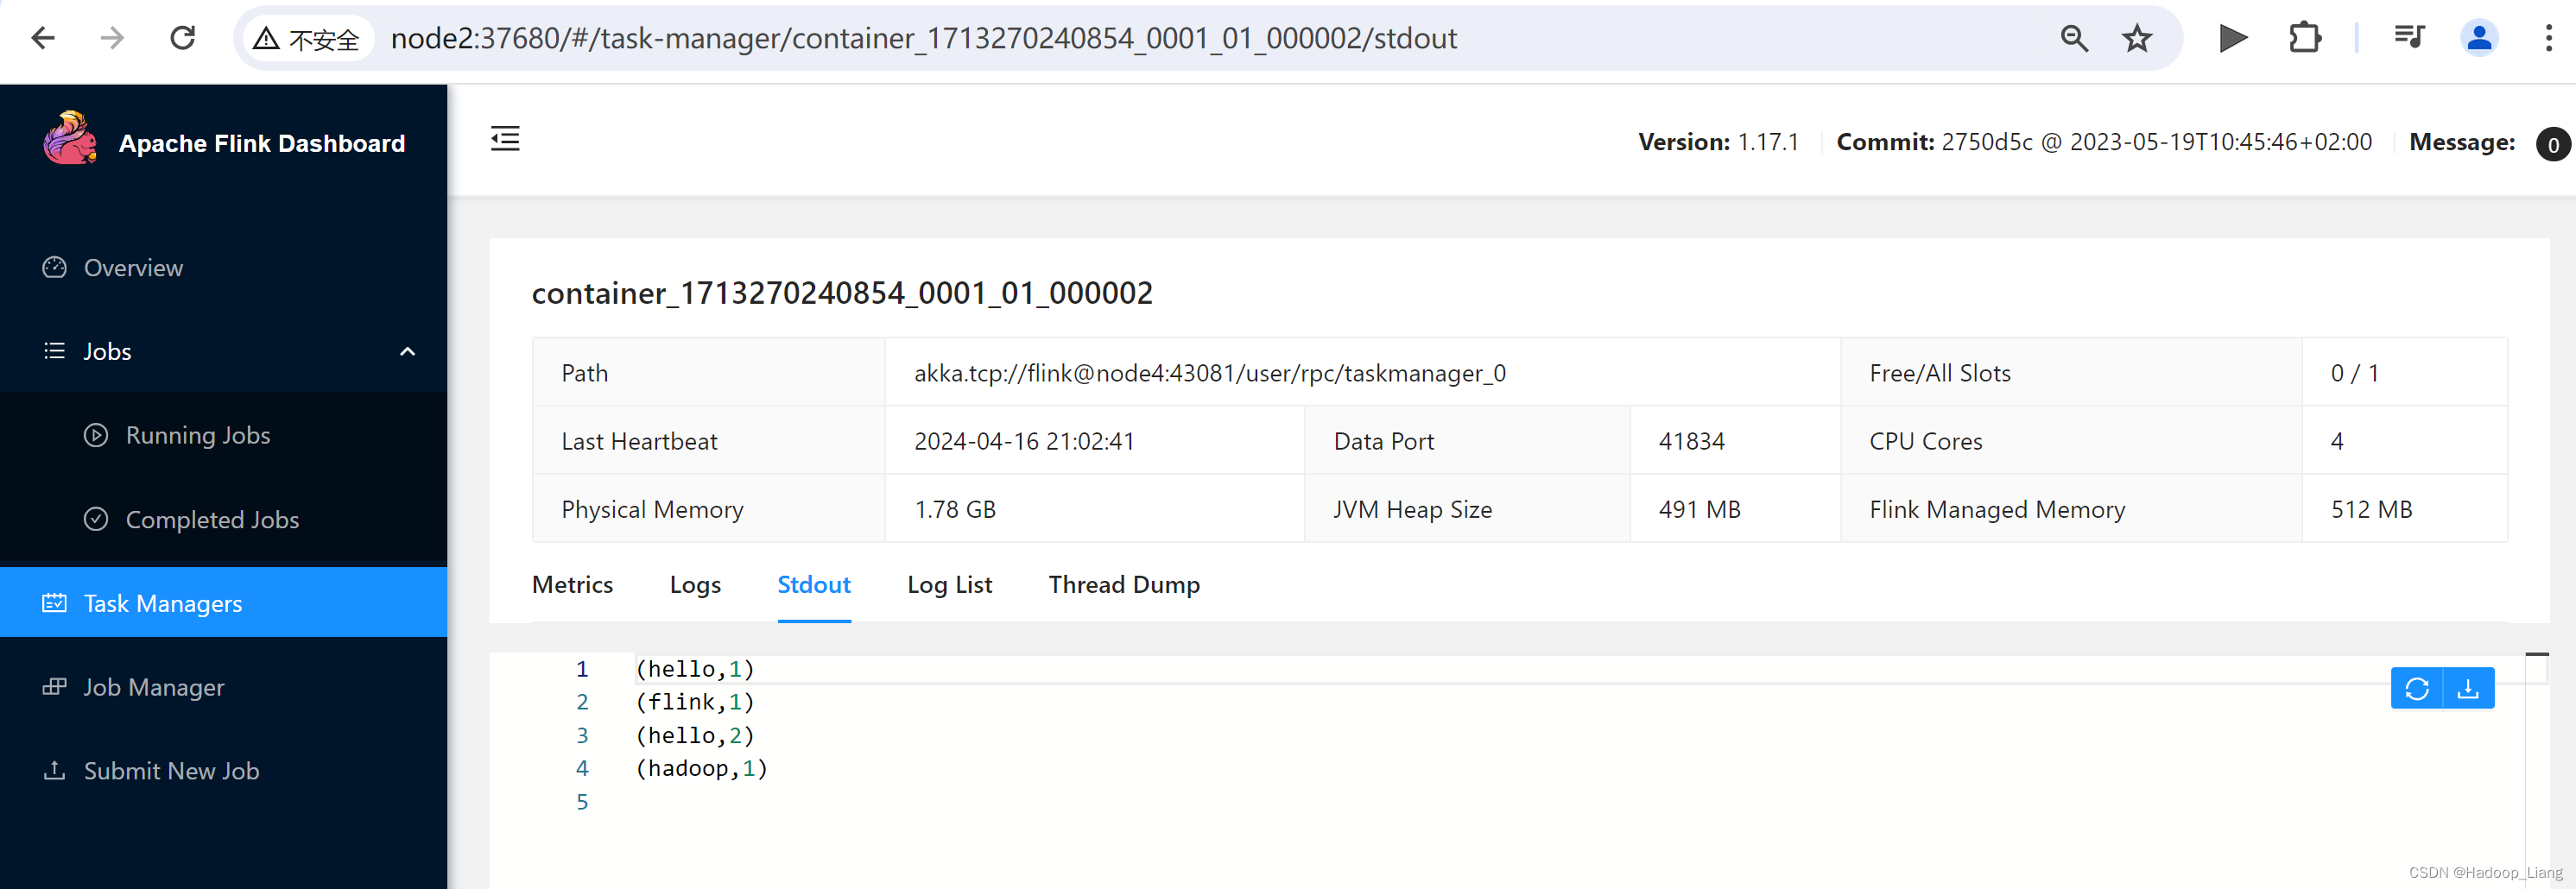Collapse the Jobs submenu chevron
2576x889 pixels.
point(407,351)
